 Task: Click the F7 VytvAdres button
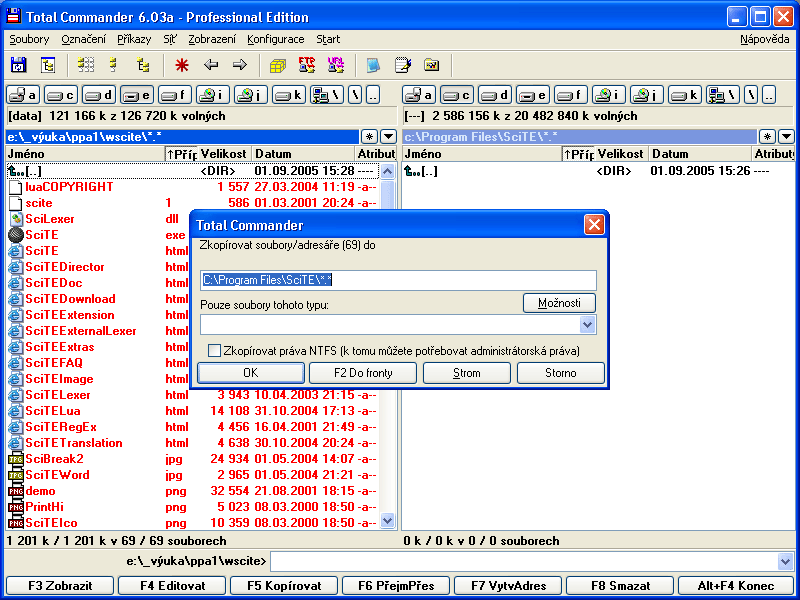click(x=508, y=586)
